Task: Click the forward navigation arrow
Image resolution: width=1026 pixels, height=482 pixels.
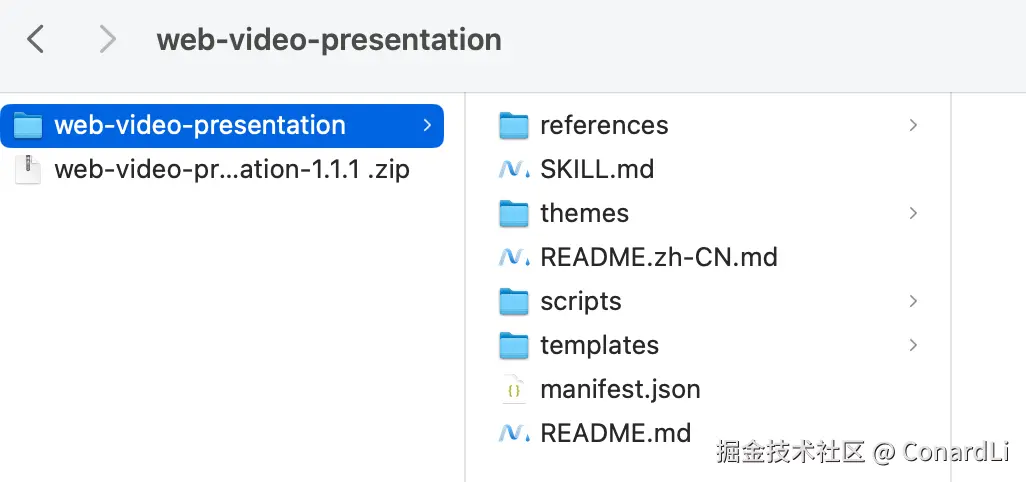Action: coord(107,39)
